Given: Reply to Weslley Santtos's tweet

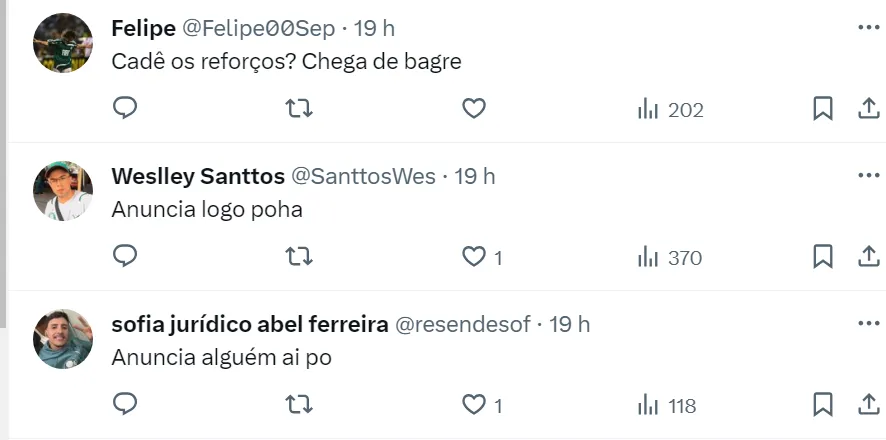Looking at the screenshot, I should click(x=125, y=257).
